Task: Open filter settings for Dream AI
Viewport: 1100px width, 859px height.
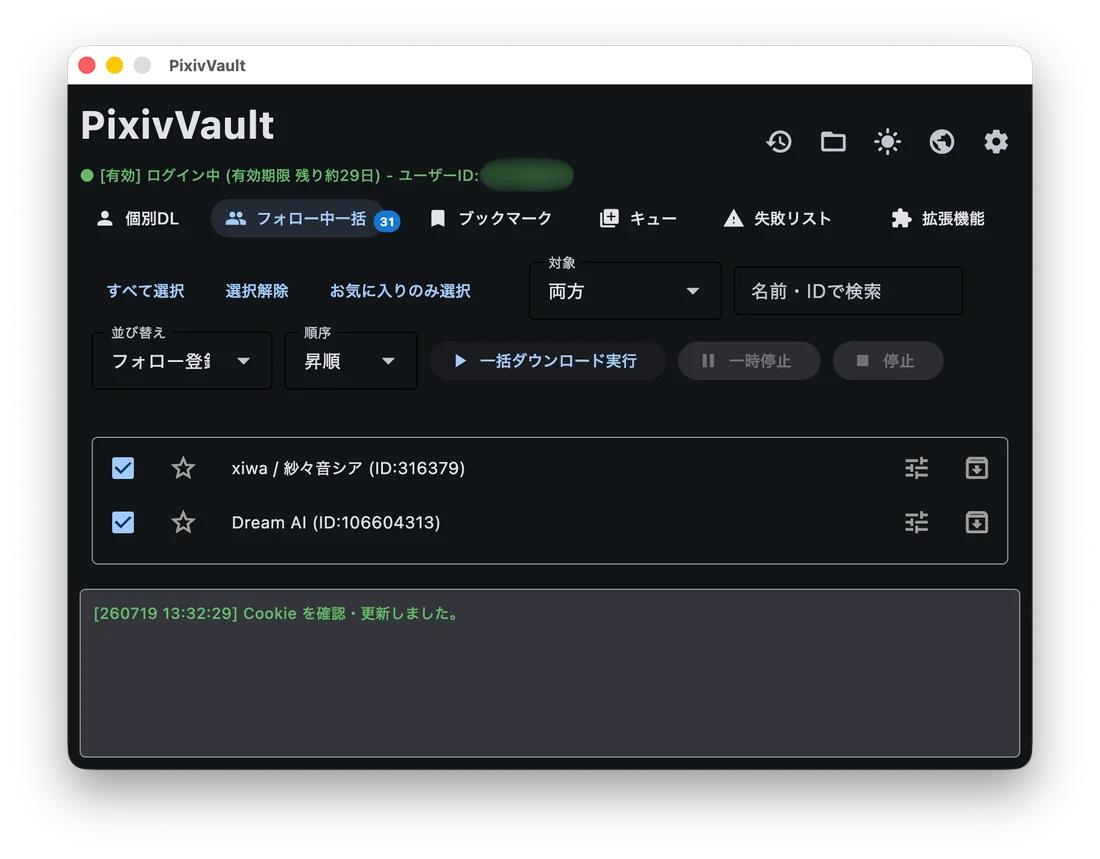Action: pyautogui.click(x=916, y=522)
